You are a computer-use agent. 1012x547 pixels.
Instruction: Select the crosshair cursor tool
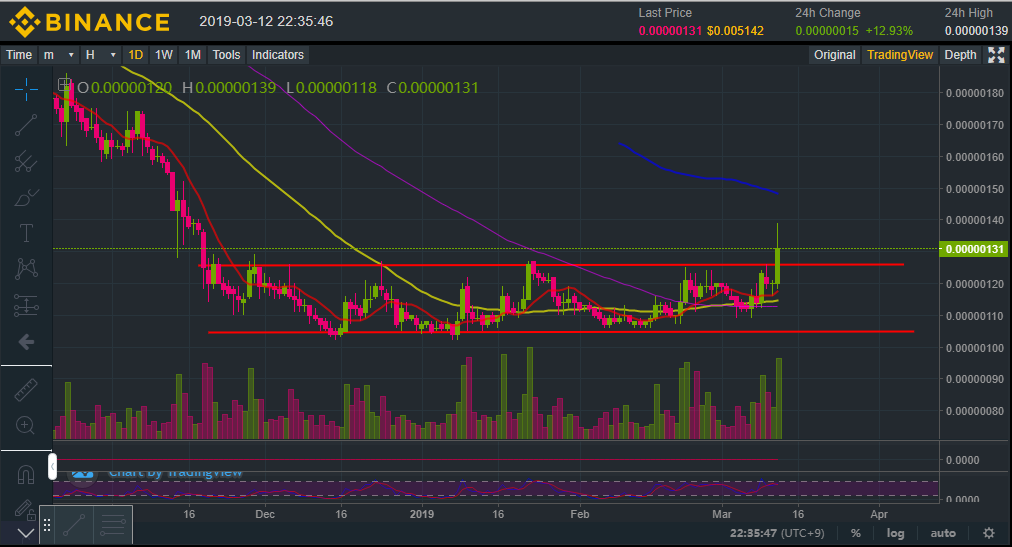pyautogui.click(x=26, y=88)
